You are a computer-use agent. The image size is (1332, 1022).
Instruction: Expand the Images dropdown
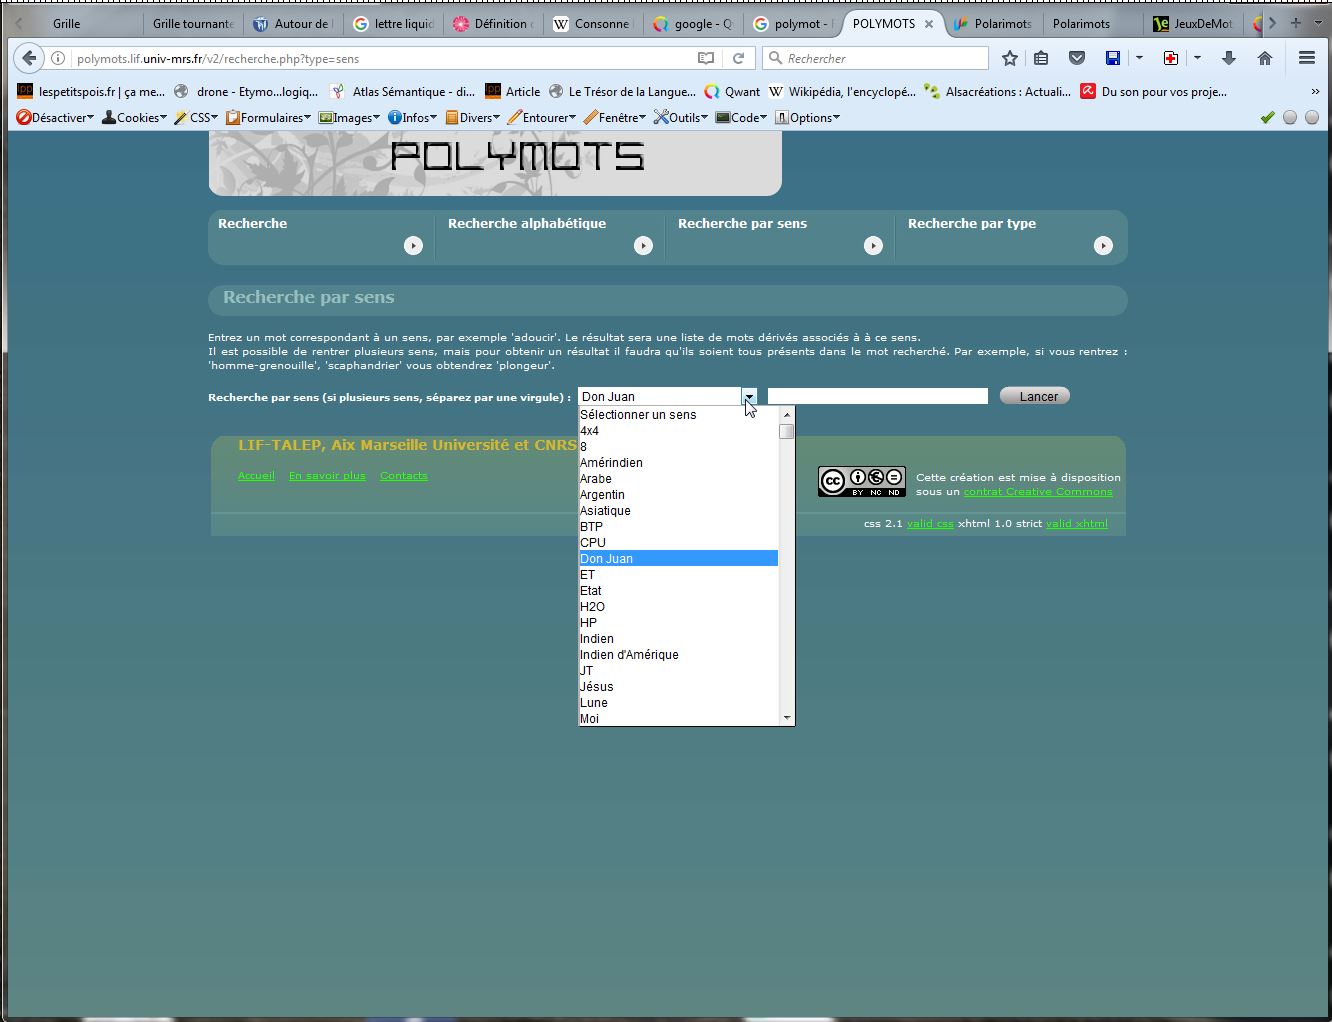[349, 117]
